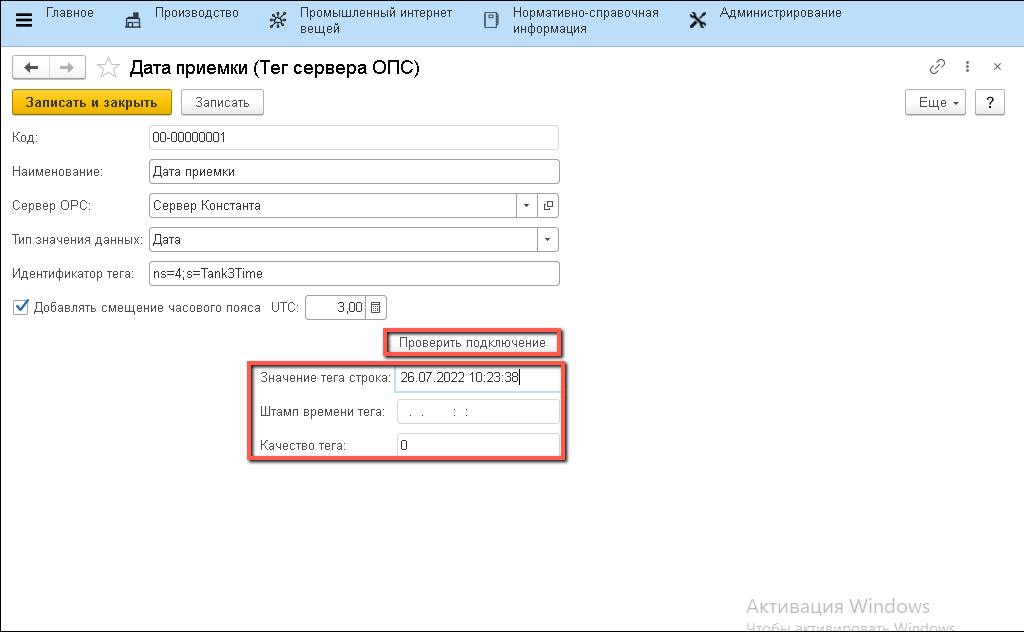Open the calculator for UTC offset

coord(375,308)
